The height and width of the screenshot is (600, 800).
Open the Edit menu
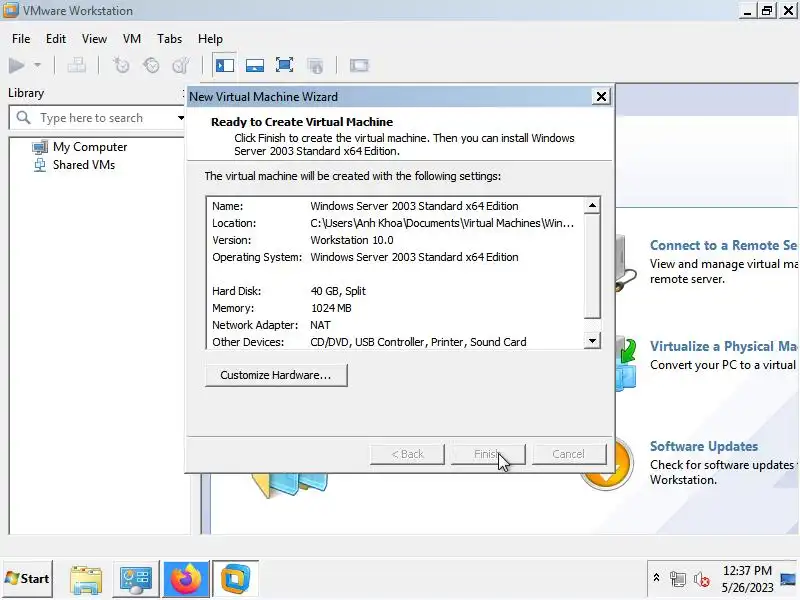point(56,39)
